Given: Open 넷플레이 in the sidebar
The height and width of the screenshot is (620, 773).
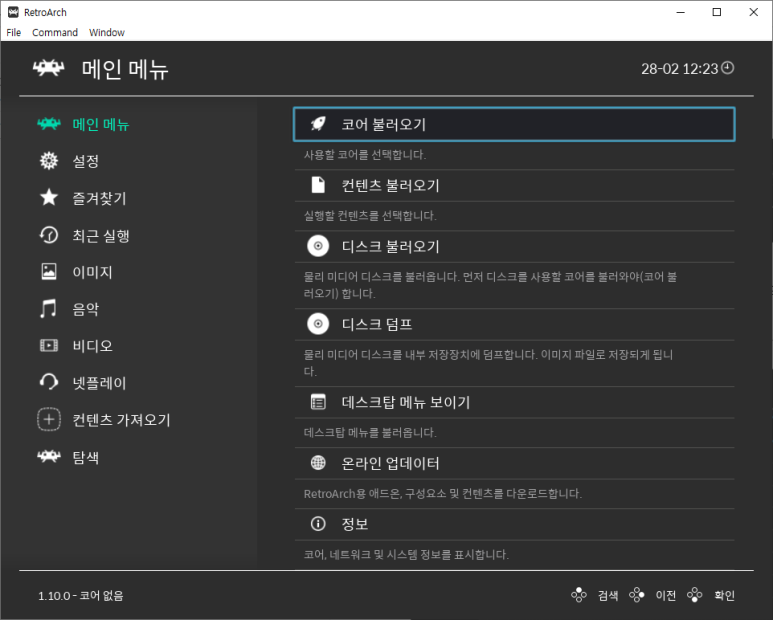Looking at the screenshot, I should [99, 383].
